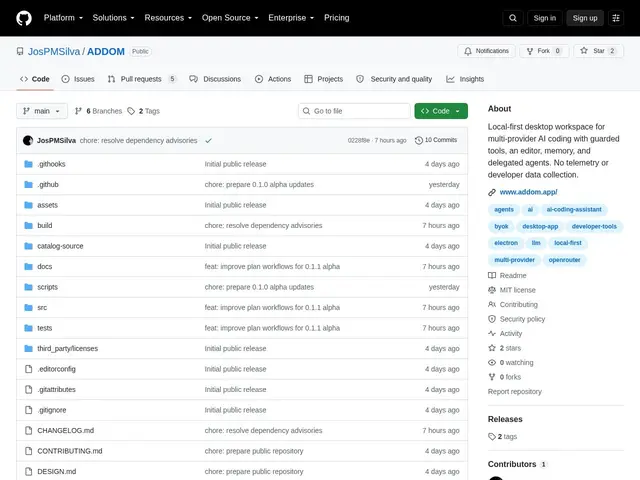The height and width of the screenshot is (480, 640).
Task: Open the CONTRIBUTING.md file
Action: 70,451
